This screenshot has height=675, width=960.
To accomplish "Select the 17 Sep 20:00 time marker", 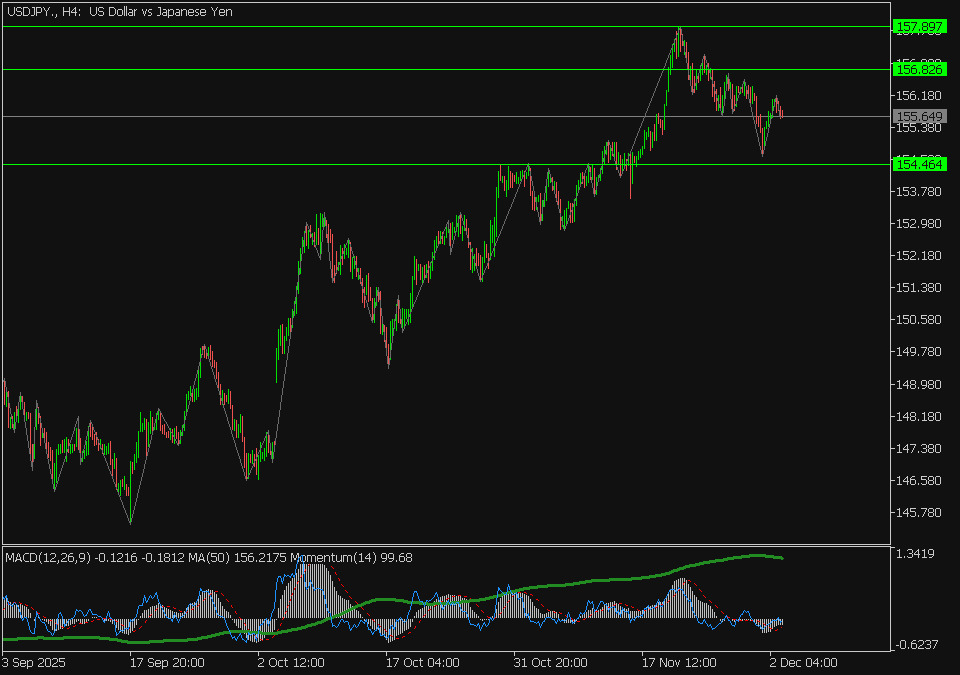I will (167, 662).
